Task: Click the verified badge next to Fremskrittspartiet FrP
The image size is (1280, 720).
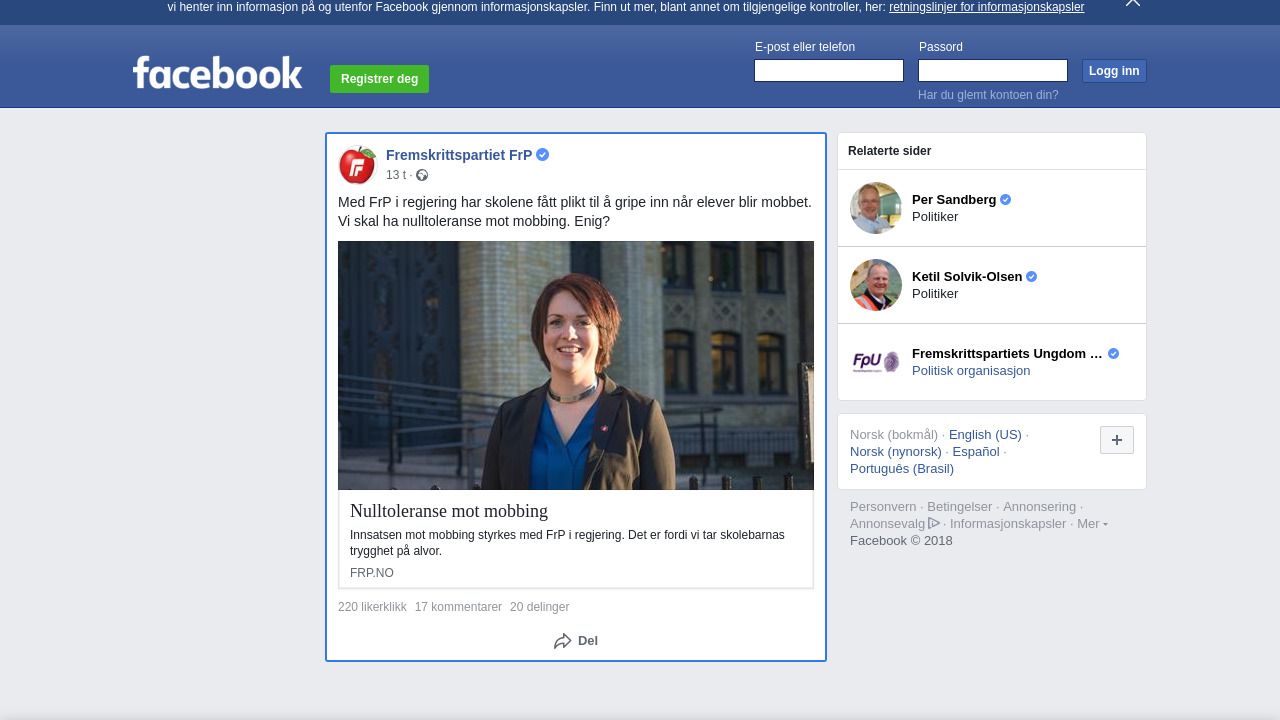Action: [543, 155]
